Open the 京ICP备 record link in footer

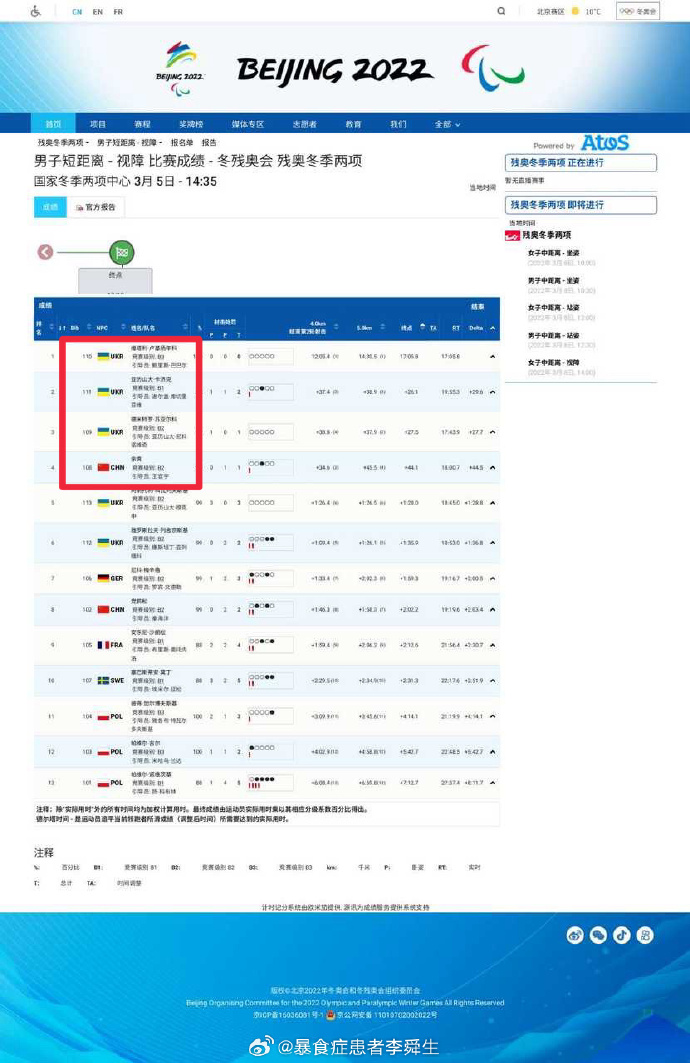pos(288,1015)
